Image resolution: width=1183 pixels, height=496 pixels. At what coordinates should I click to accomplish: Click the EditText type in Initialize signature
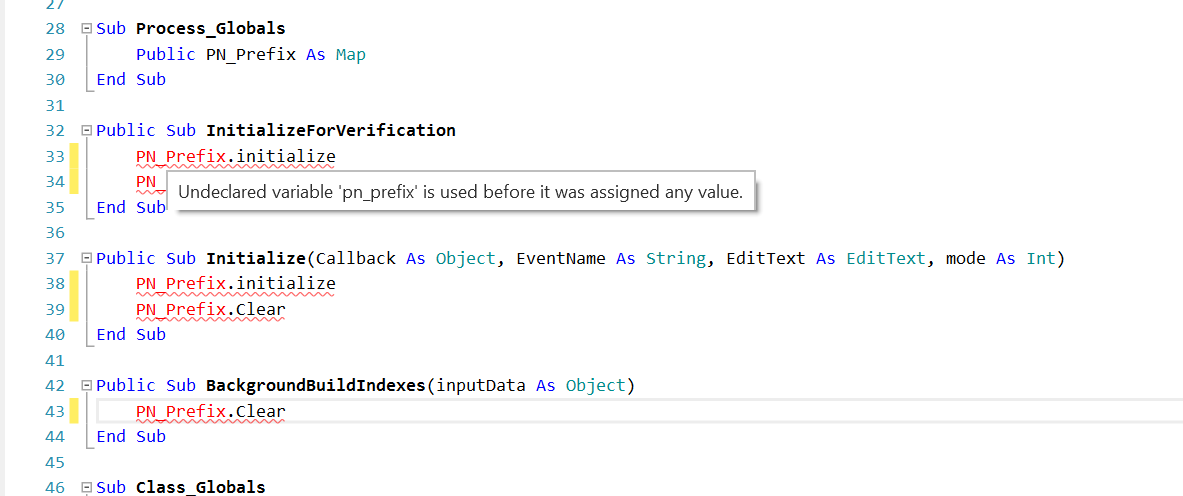tap(885, 259)
